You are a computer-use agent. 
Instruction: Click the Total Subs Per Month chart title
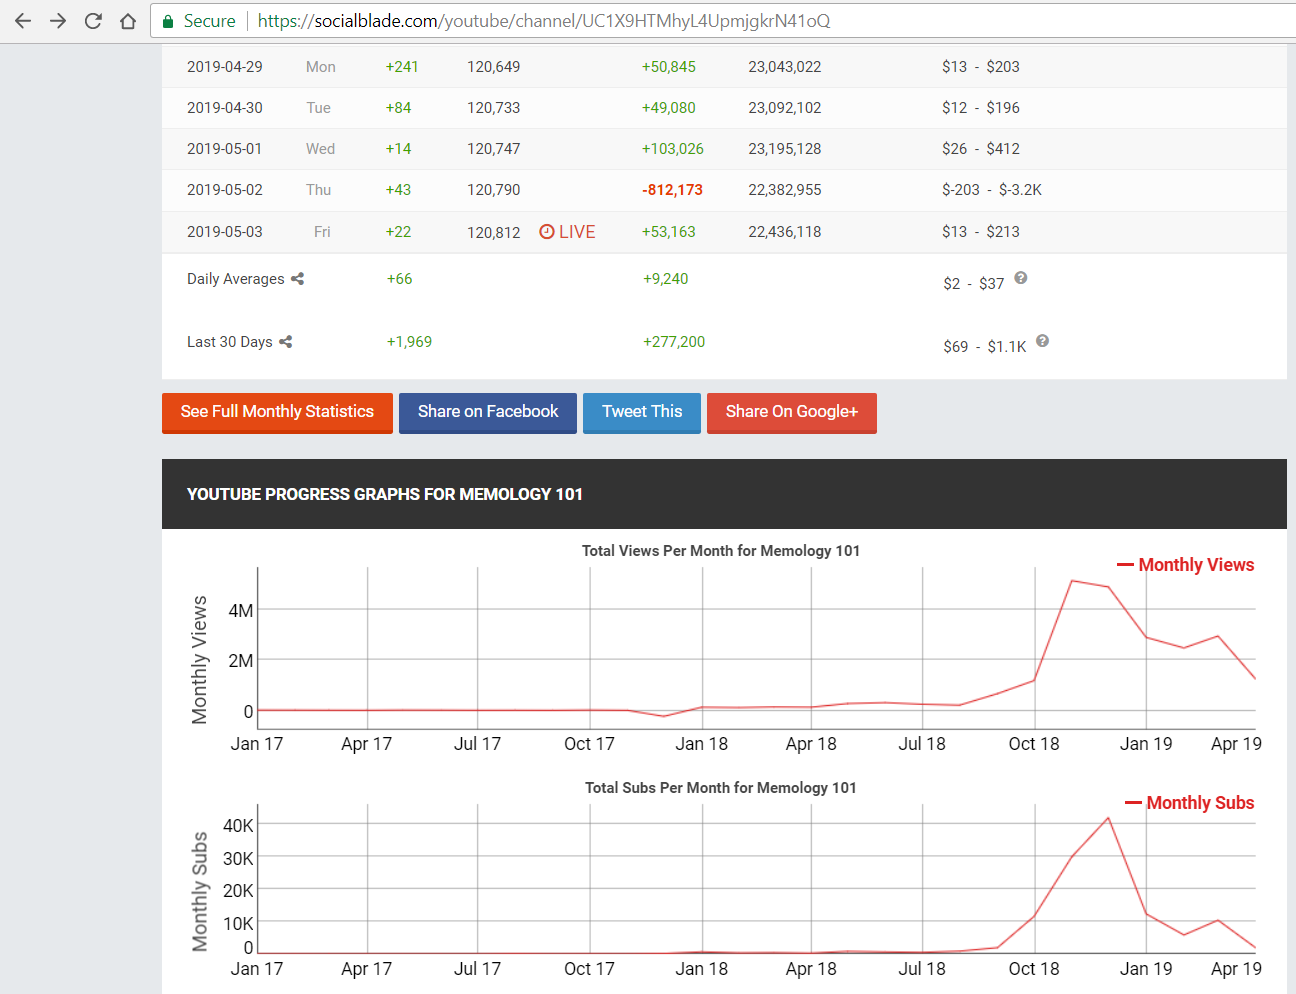pos(721,788)
